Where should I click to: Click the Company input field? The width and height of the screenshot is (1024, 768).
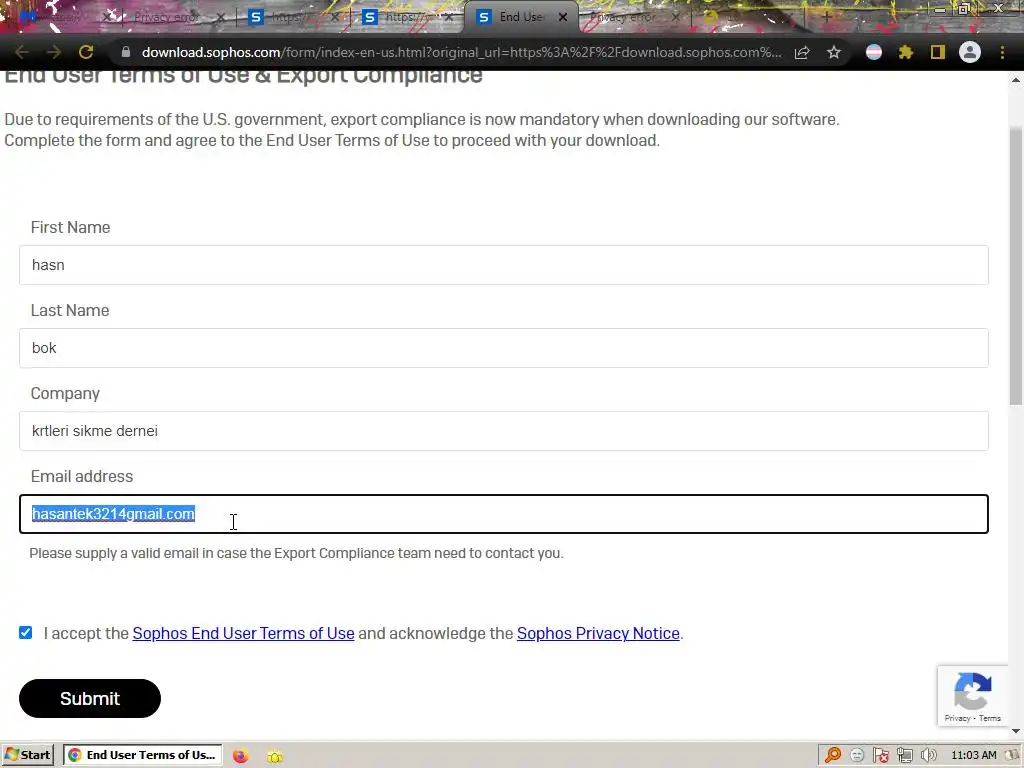coord(504,430)
